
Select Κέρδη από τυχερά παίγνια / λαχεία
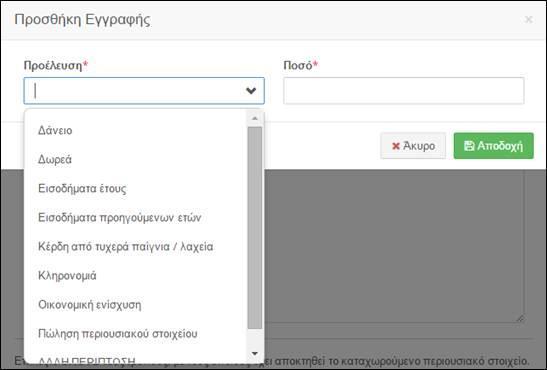tap(126, 247)
